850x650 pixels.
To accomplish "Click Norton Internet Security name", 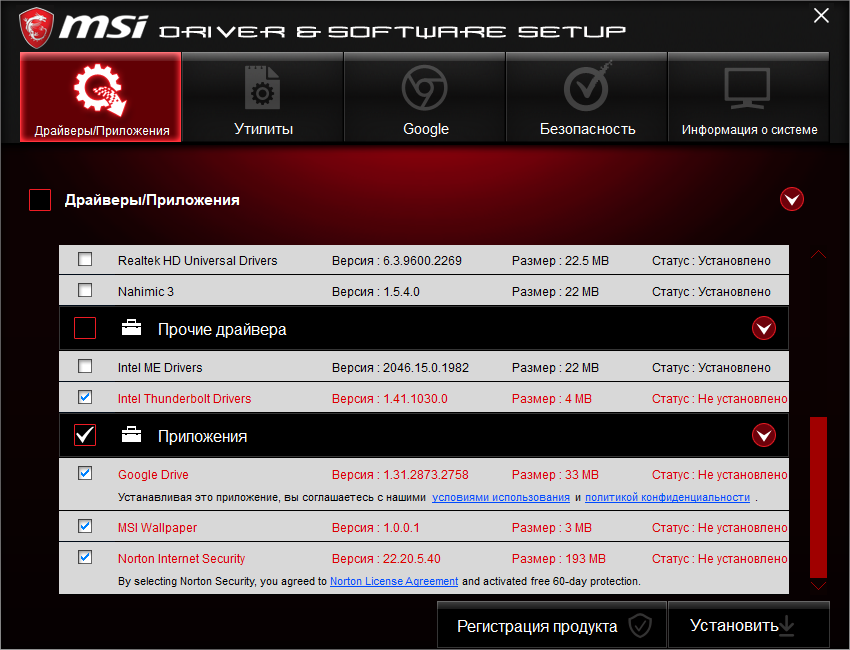I will [181, 558].
